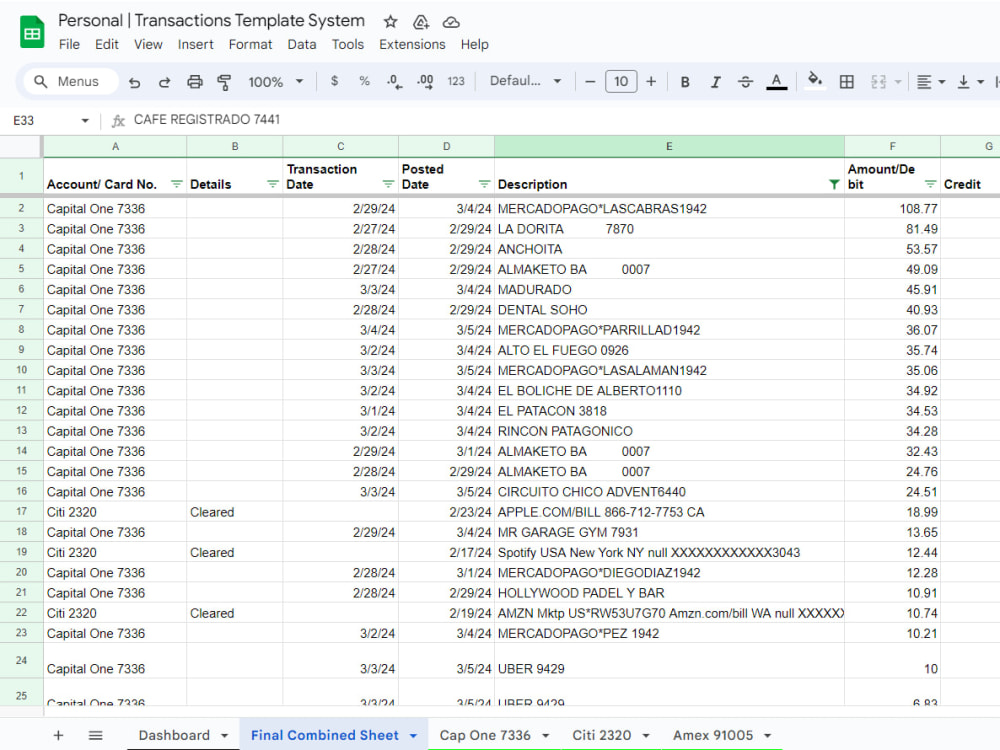Switch to the Cap One 7336 tab
The image size is (1000, 750).
[485, 735]
